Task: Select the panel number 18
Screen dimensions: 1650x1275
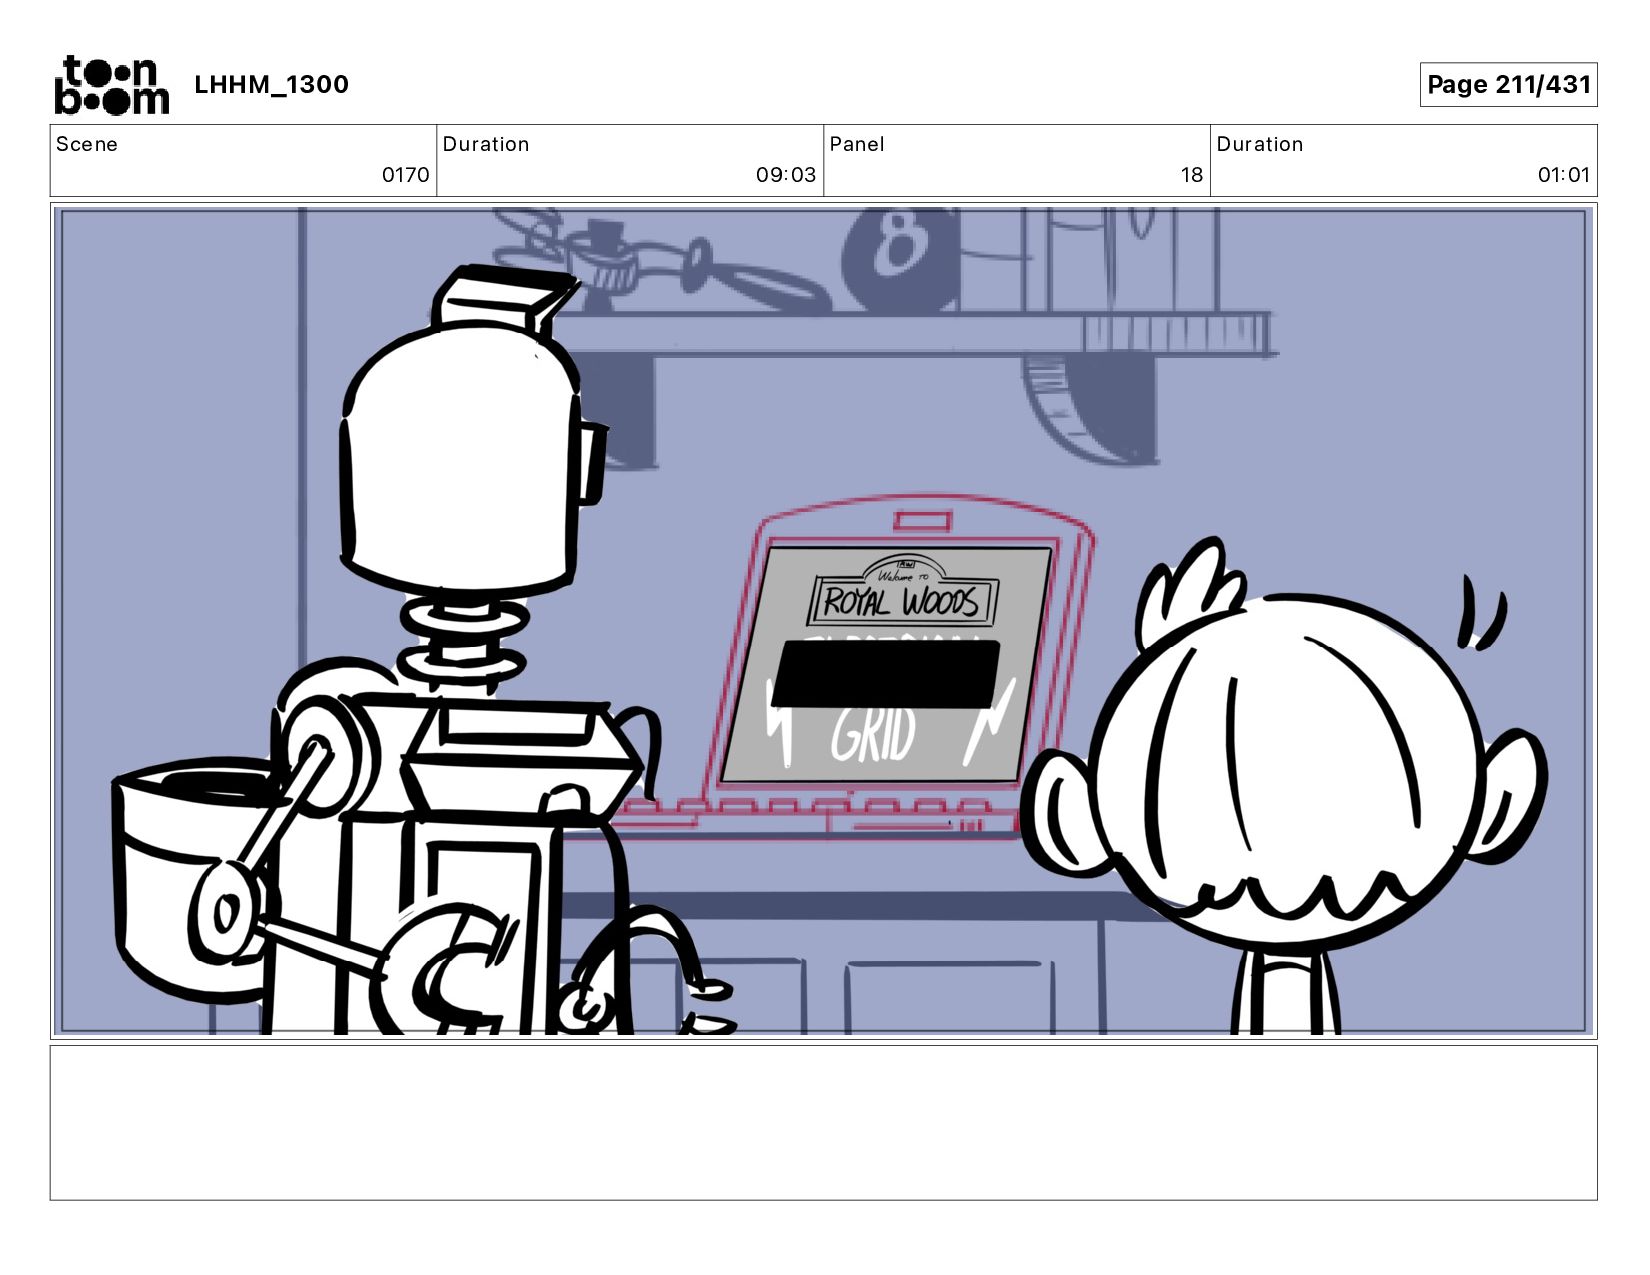Action: point(1191,175)
